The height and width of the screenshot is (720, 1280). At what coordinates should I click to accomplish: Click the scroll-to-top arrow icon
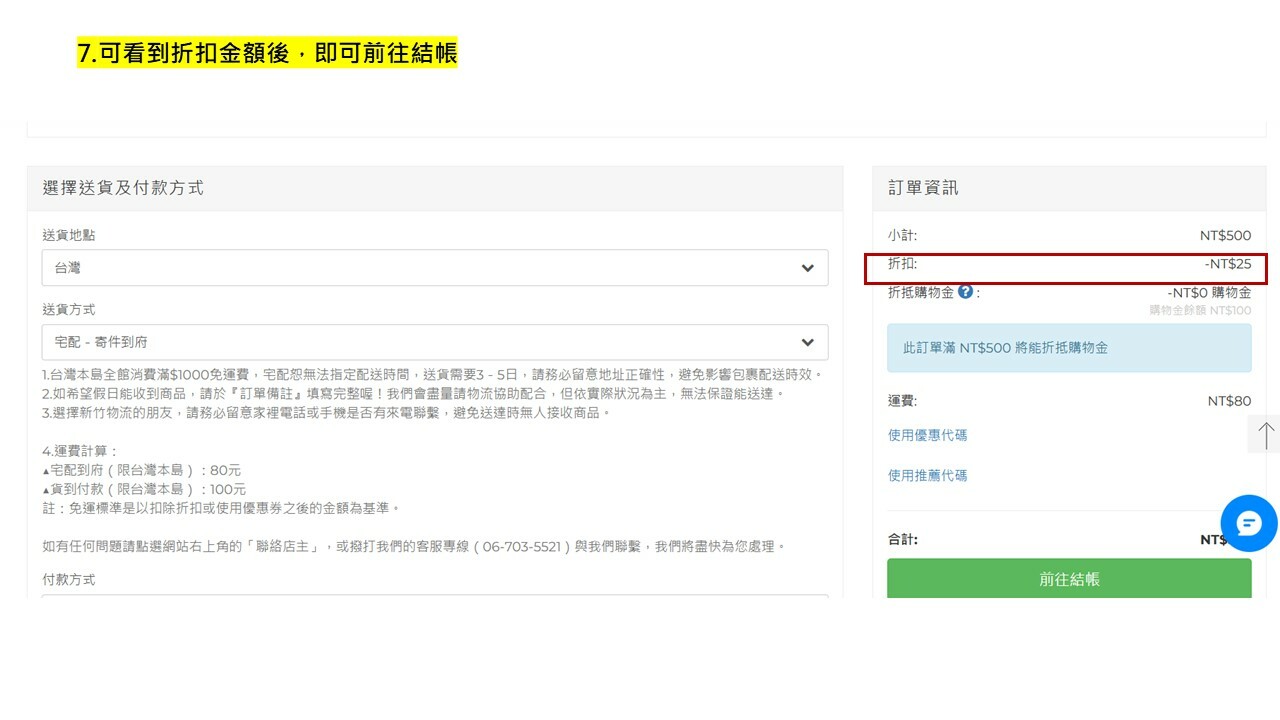point(1265,435)
